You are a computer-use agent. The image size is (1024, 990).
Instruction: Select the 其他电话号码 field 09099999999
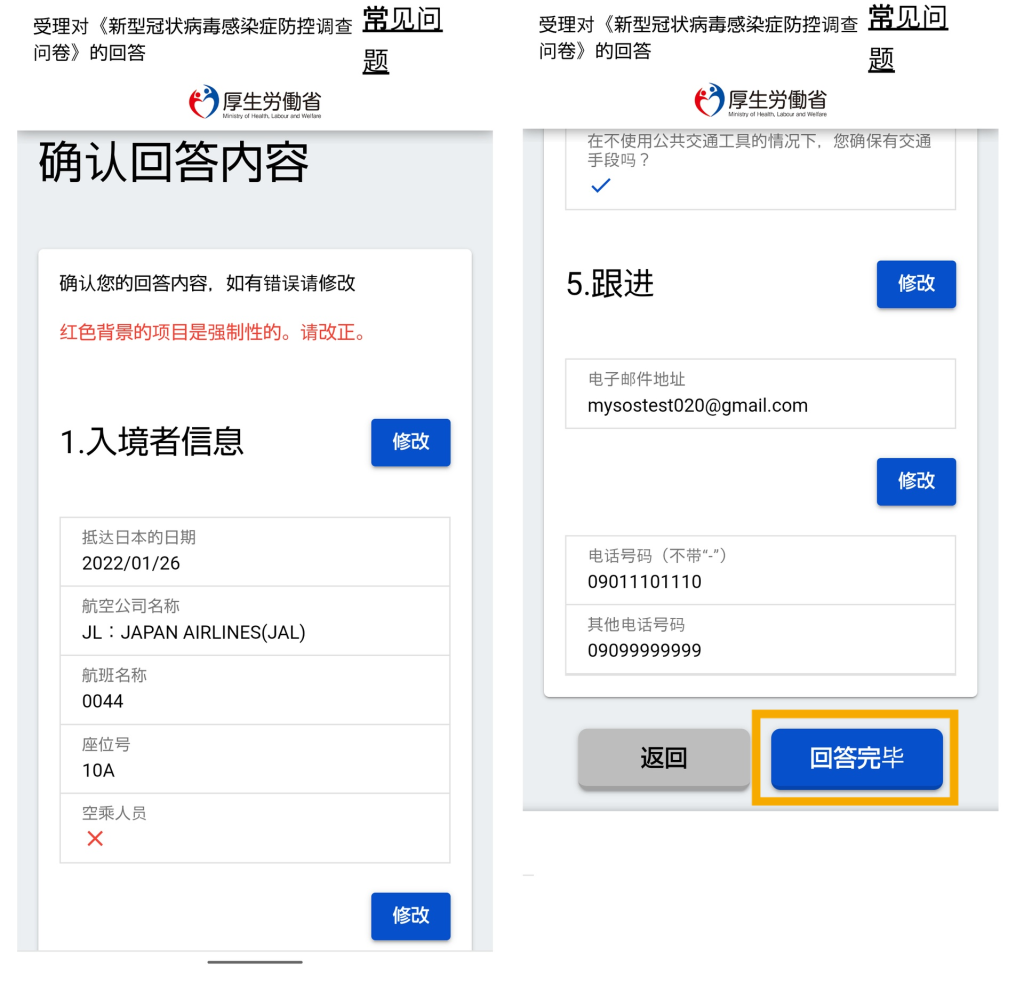pos(760,639)
